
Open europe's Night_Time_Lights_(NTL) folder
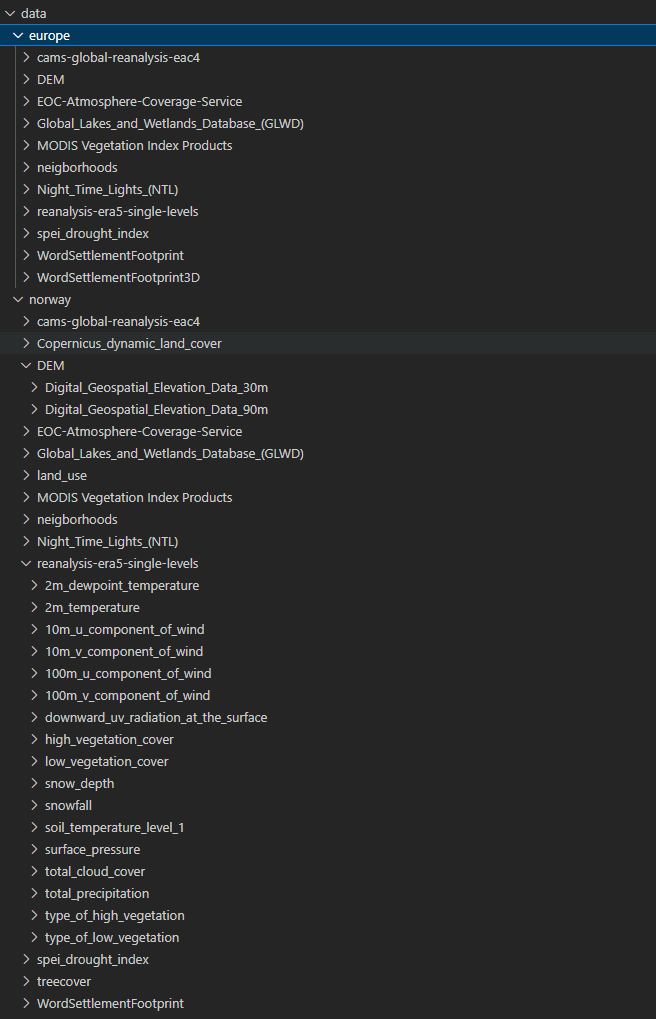tap(107, 190)
